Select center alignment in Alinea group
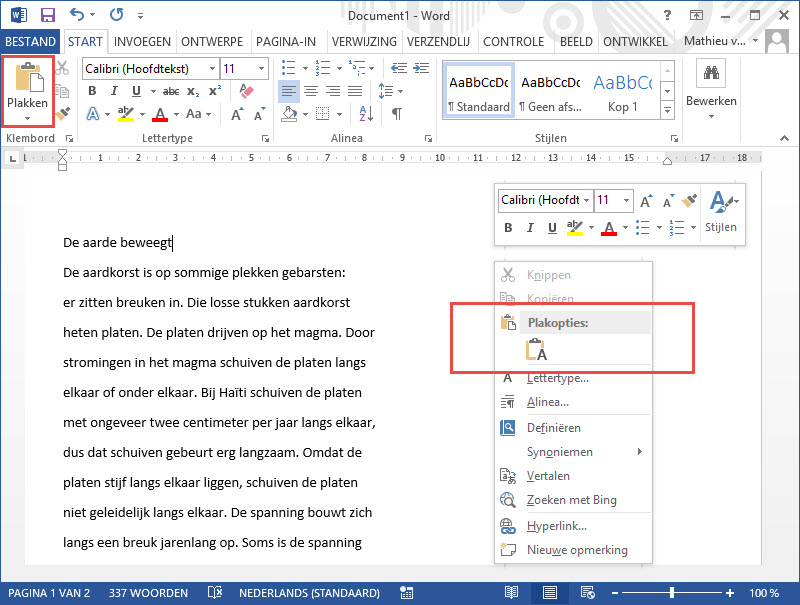This screenshot has height=605, width=800. coord(311,91)
